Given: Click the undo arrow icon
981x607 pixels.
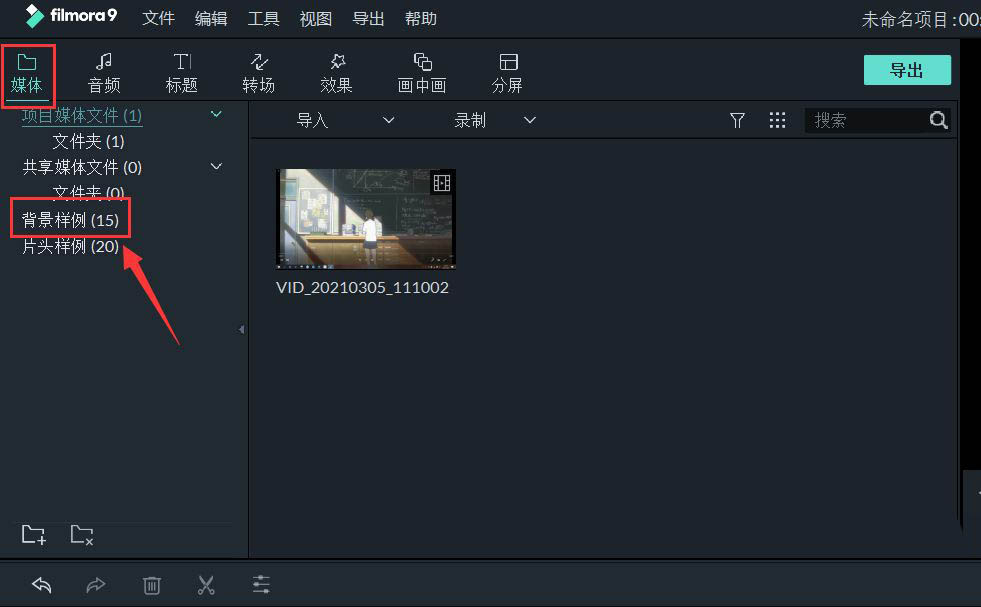Looking at the screenshot, I should [x=41, y=585].
